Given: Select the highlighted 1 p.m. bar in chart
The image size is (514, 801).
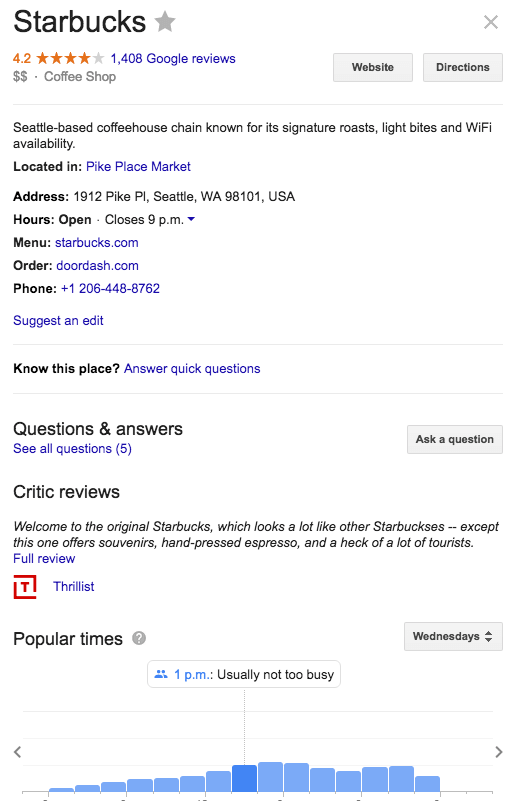Looking at the screenshot, I should 244,778.
